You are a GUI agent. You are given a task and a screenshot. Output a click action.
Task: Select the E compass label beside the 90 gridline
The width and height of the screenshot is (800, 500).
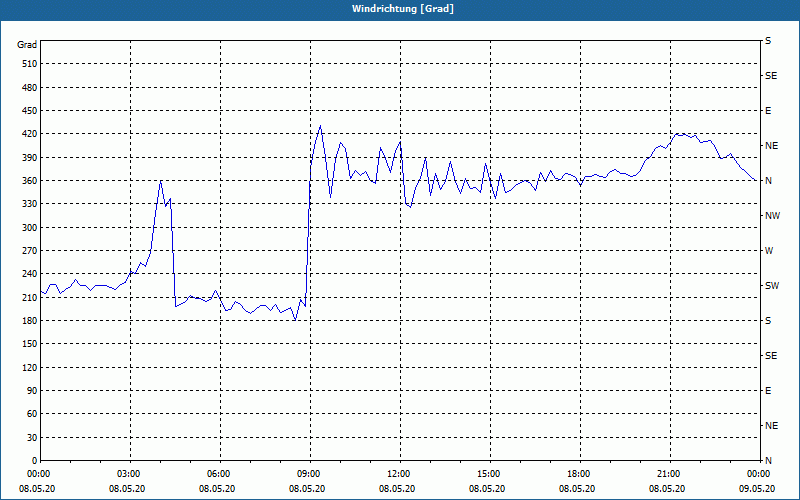point(768,391)
